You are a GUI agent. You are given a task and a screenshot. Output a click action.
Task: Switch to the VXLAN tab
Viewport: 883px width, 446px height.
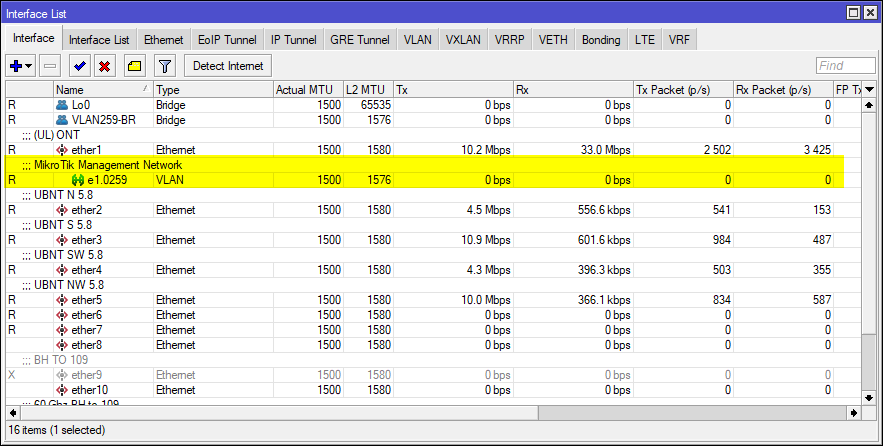coord(463,40)
